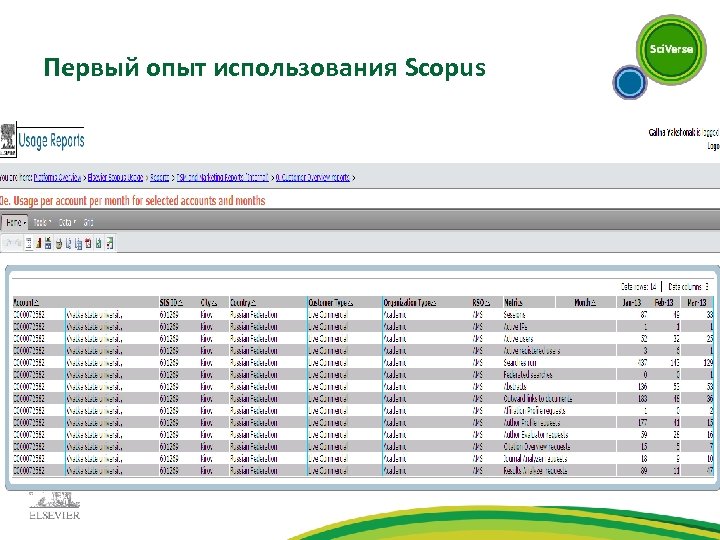Sort by the Account column triangle
The height and width of the screenshot is (540, 720).
37,303
